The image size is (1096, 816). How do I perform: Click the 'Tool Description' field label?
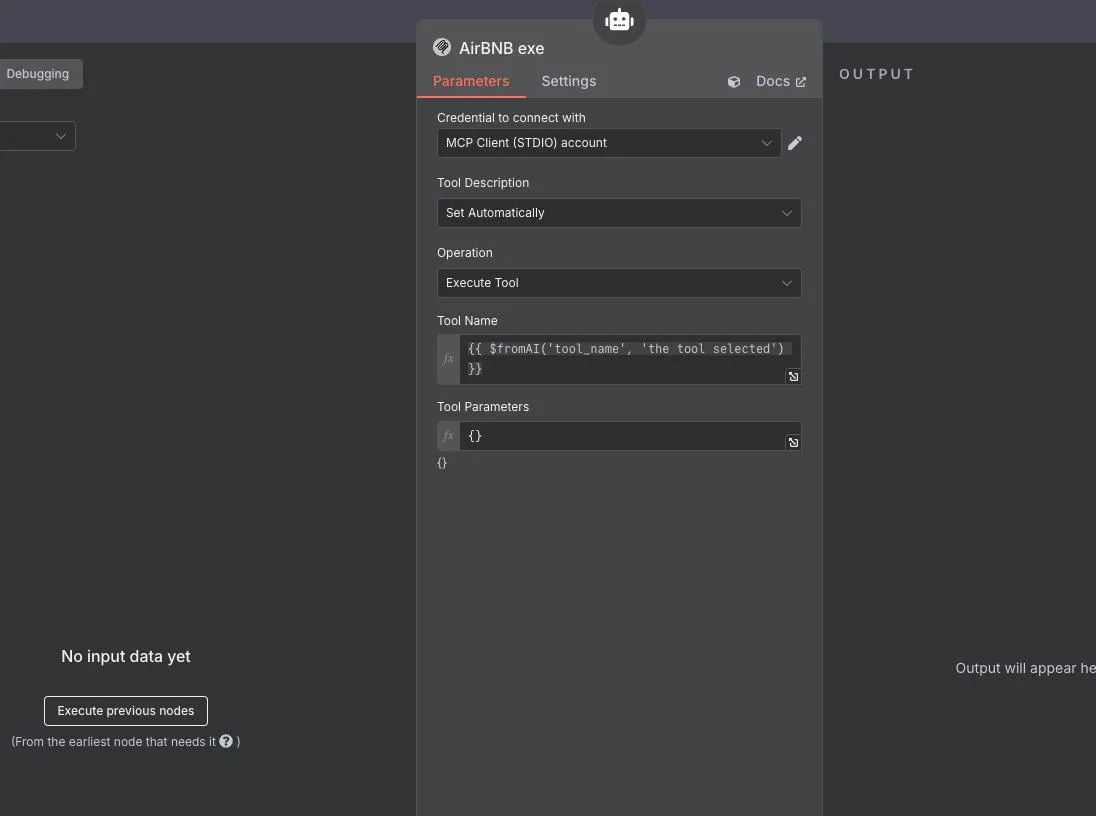(483, 183)
